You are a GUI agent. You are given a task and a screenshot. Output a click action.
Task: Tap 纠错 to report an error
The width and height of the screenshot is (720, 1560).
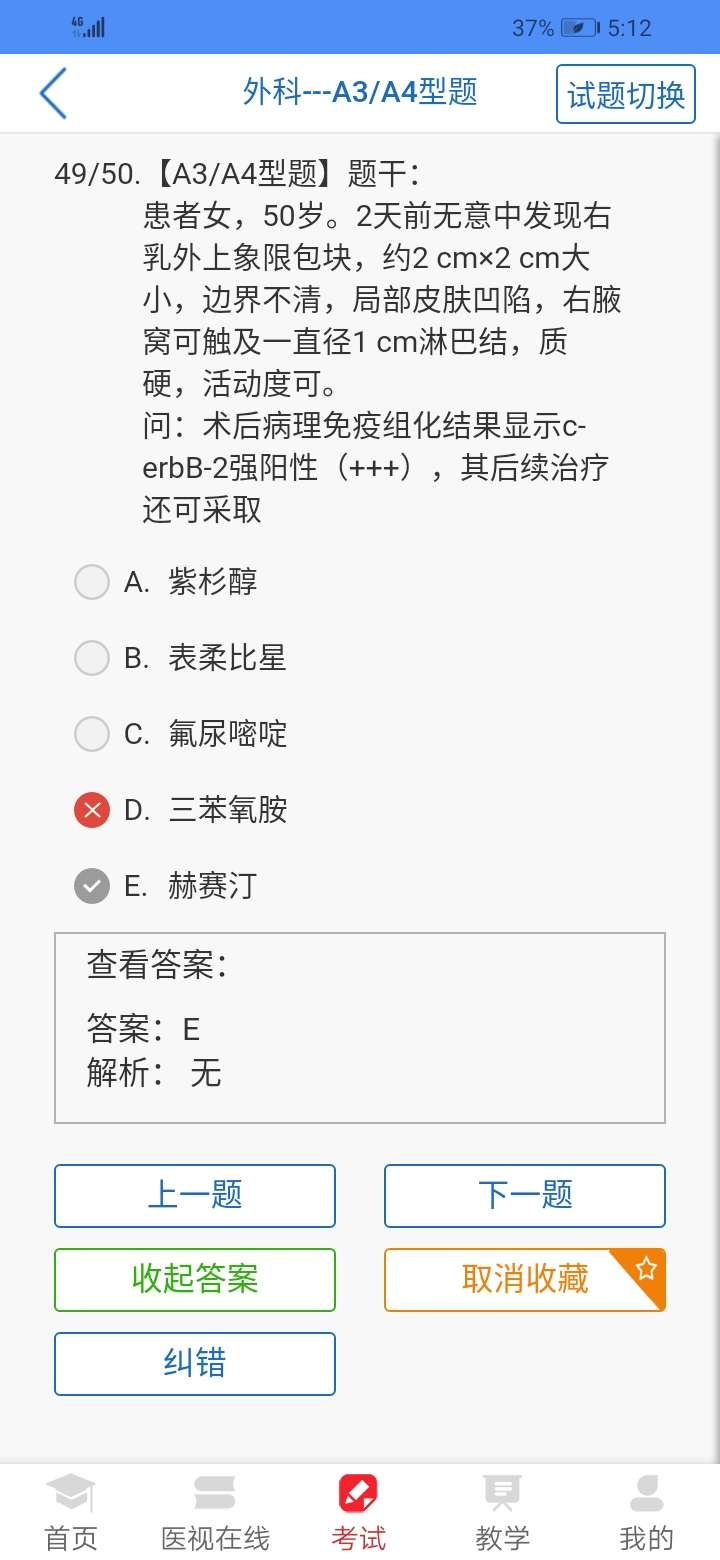coord(194,1363)
